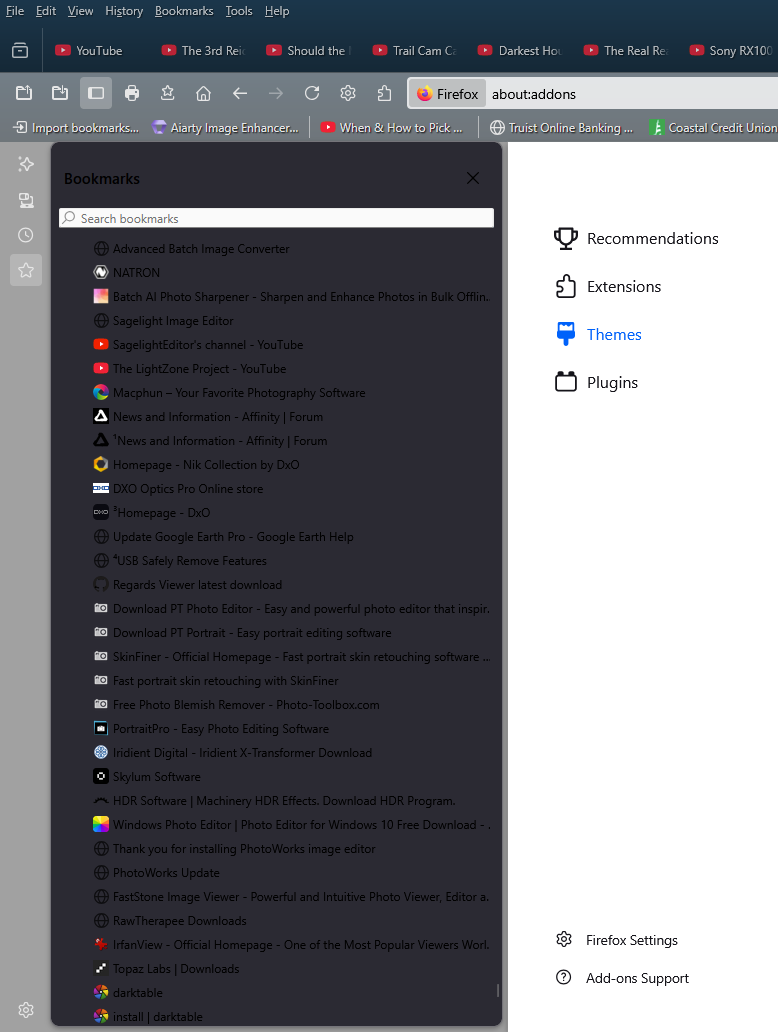Click the bookmarks panel scrollbar thumb

click(x=498, y=991)
